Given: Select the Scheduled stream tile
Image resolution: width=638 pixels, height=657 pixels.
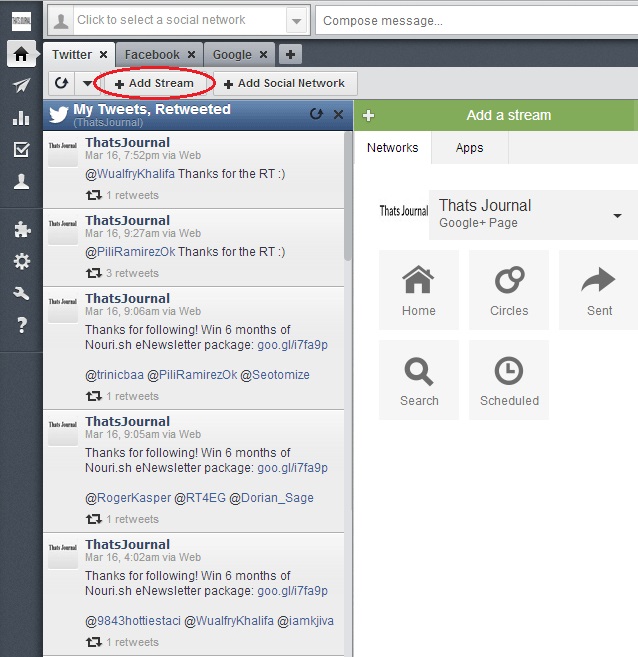Looking at the screenshot, I should coord(509,380).
